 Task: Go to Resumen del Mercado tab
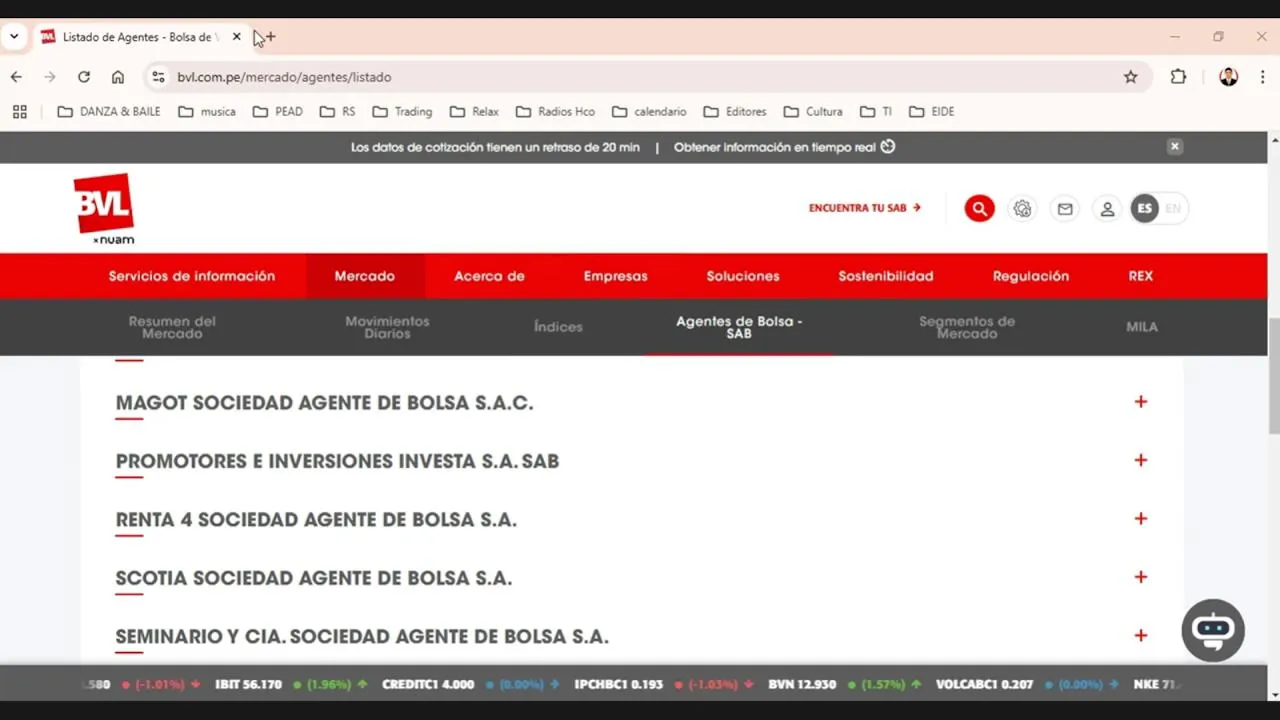[x=172, y=327]
